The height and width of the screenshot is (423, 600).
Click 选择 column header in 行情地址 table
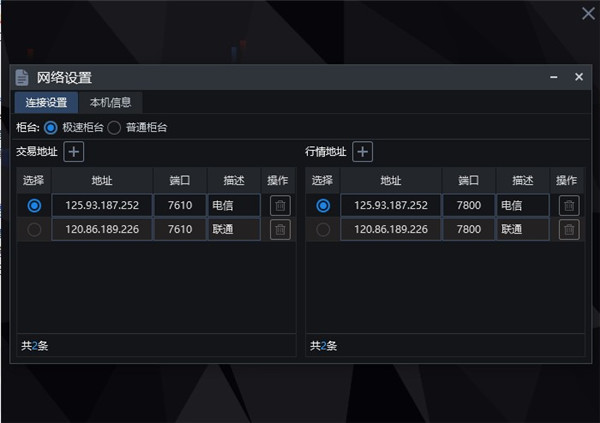323,180
